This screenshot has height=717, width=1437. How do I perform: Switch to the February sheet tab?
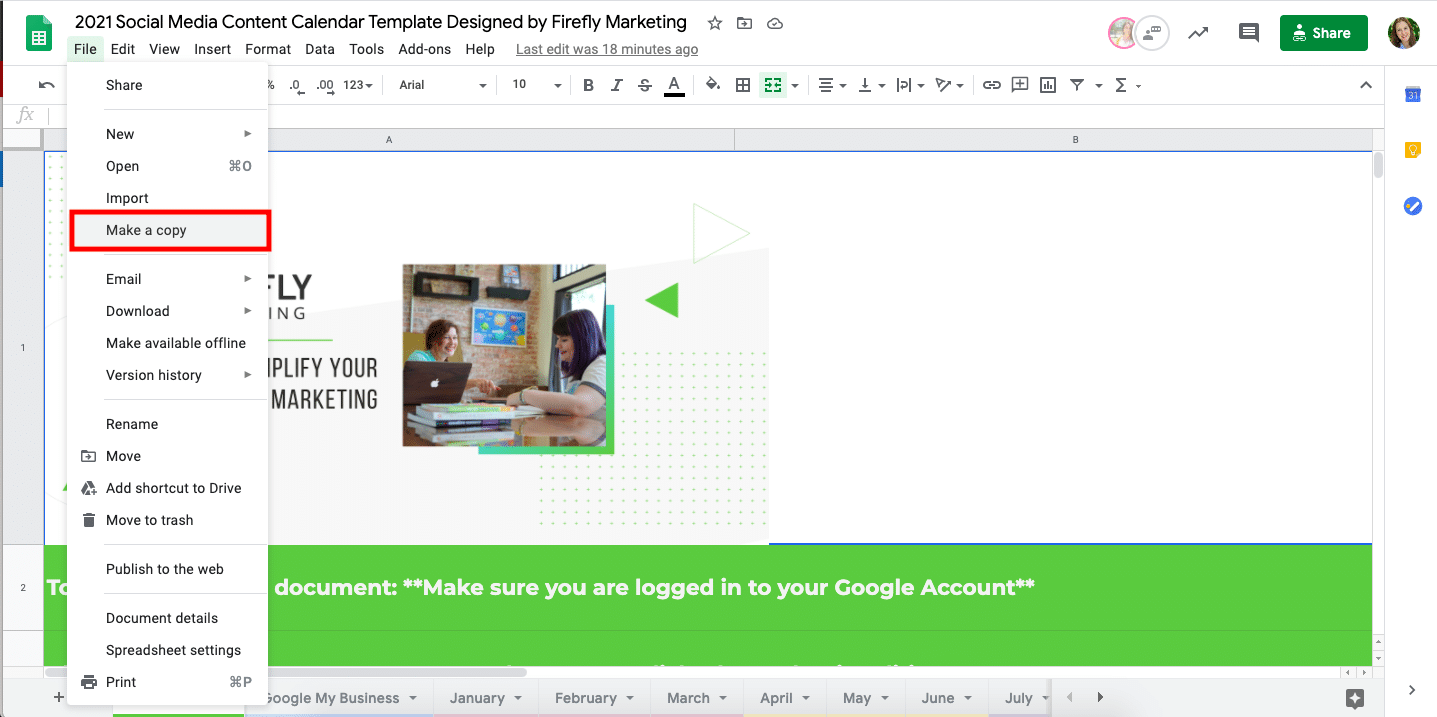click(x=594, y=698)
